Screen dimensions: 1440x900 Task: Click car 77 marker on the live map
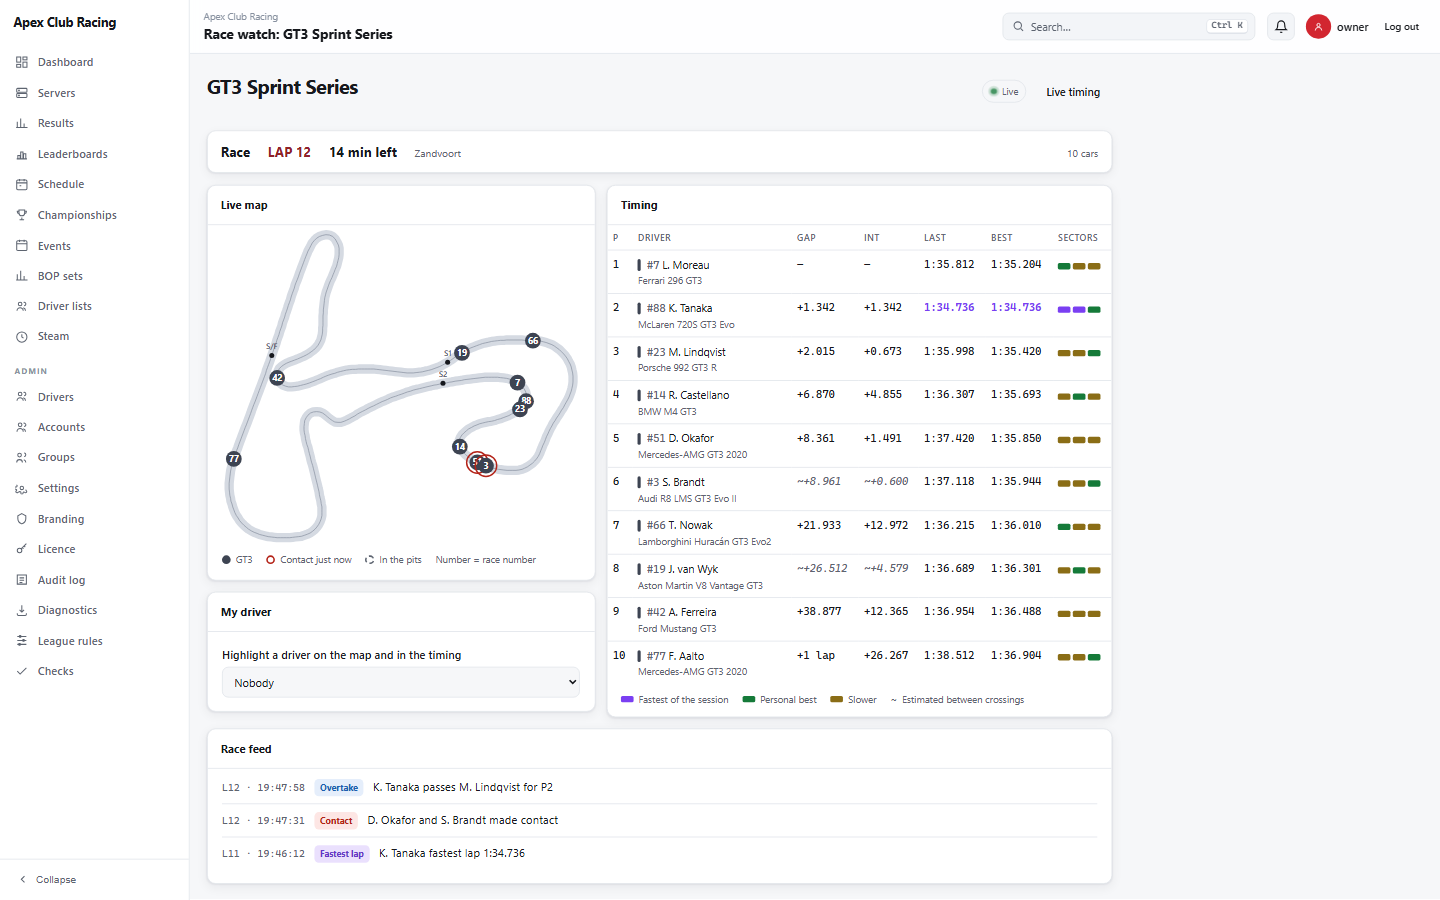pos(234,459)
